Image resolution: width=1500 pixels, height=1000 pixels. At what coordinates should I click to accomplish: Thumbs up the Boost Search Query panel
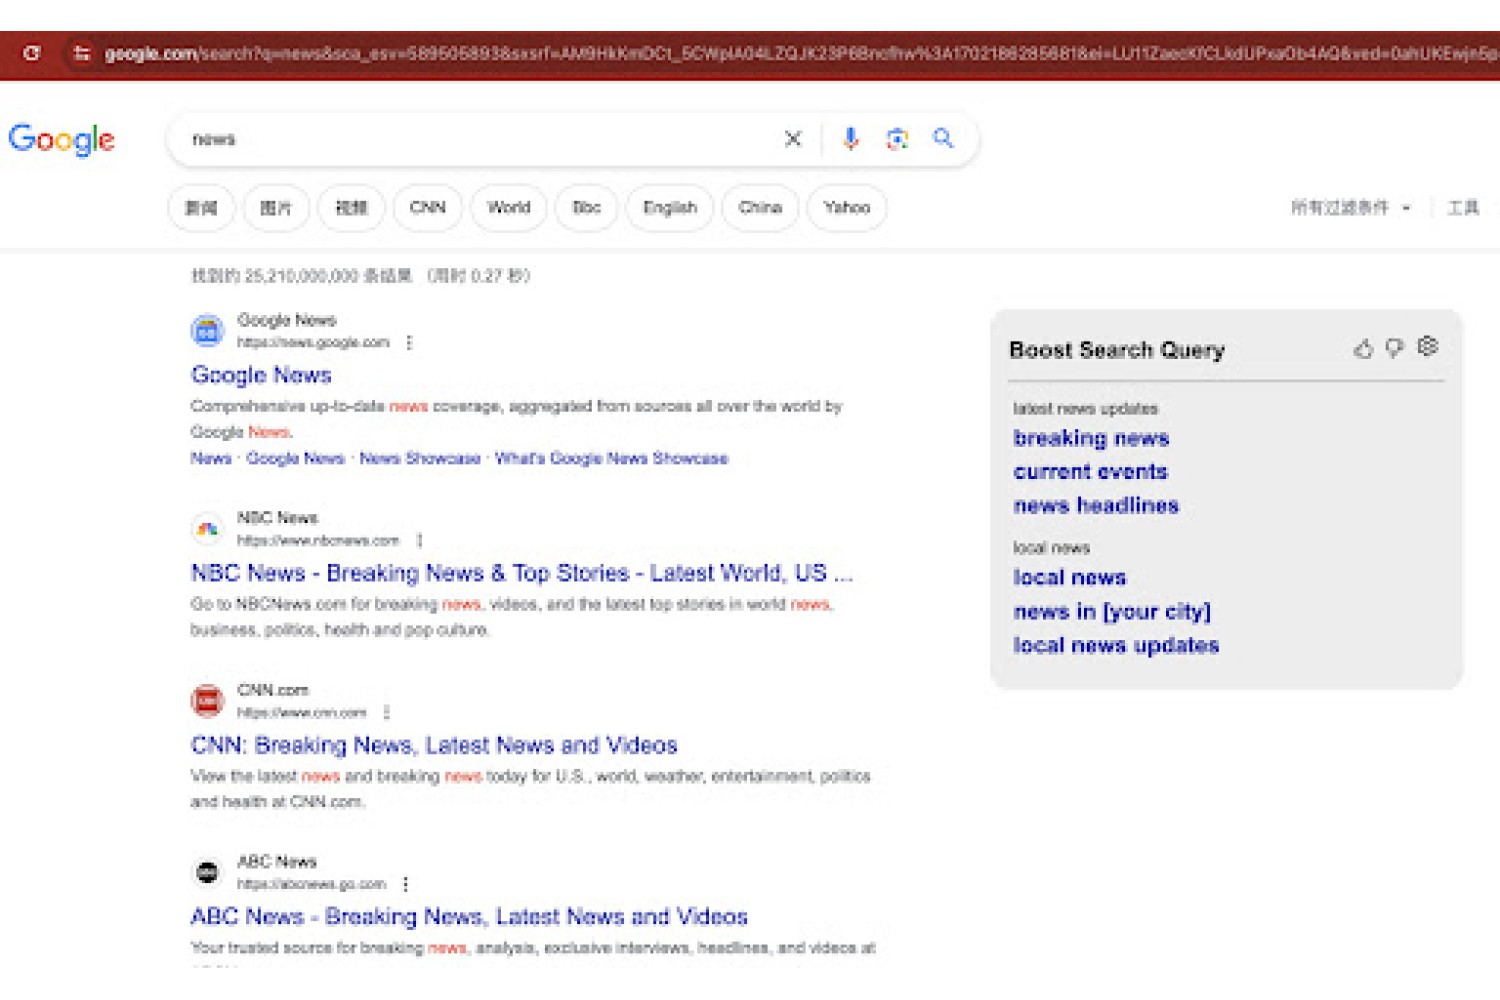point(1363,349)
